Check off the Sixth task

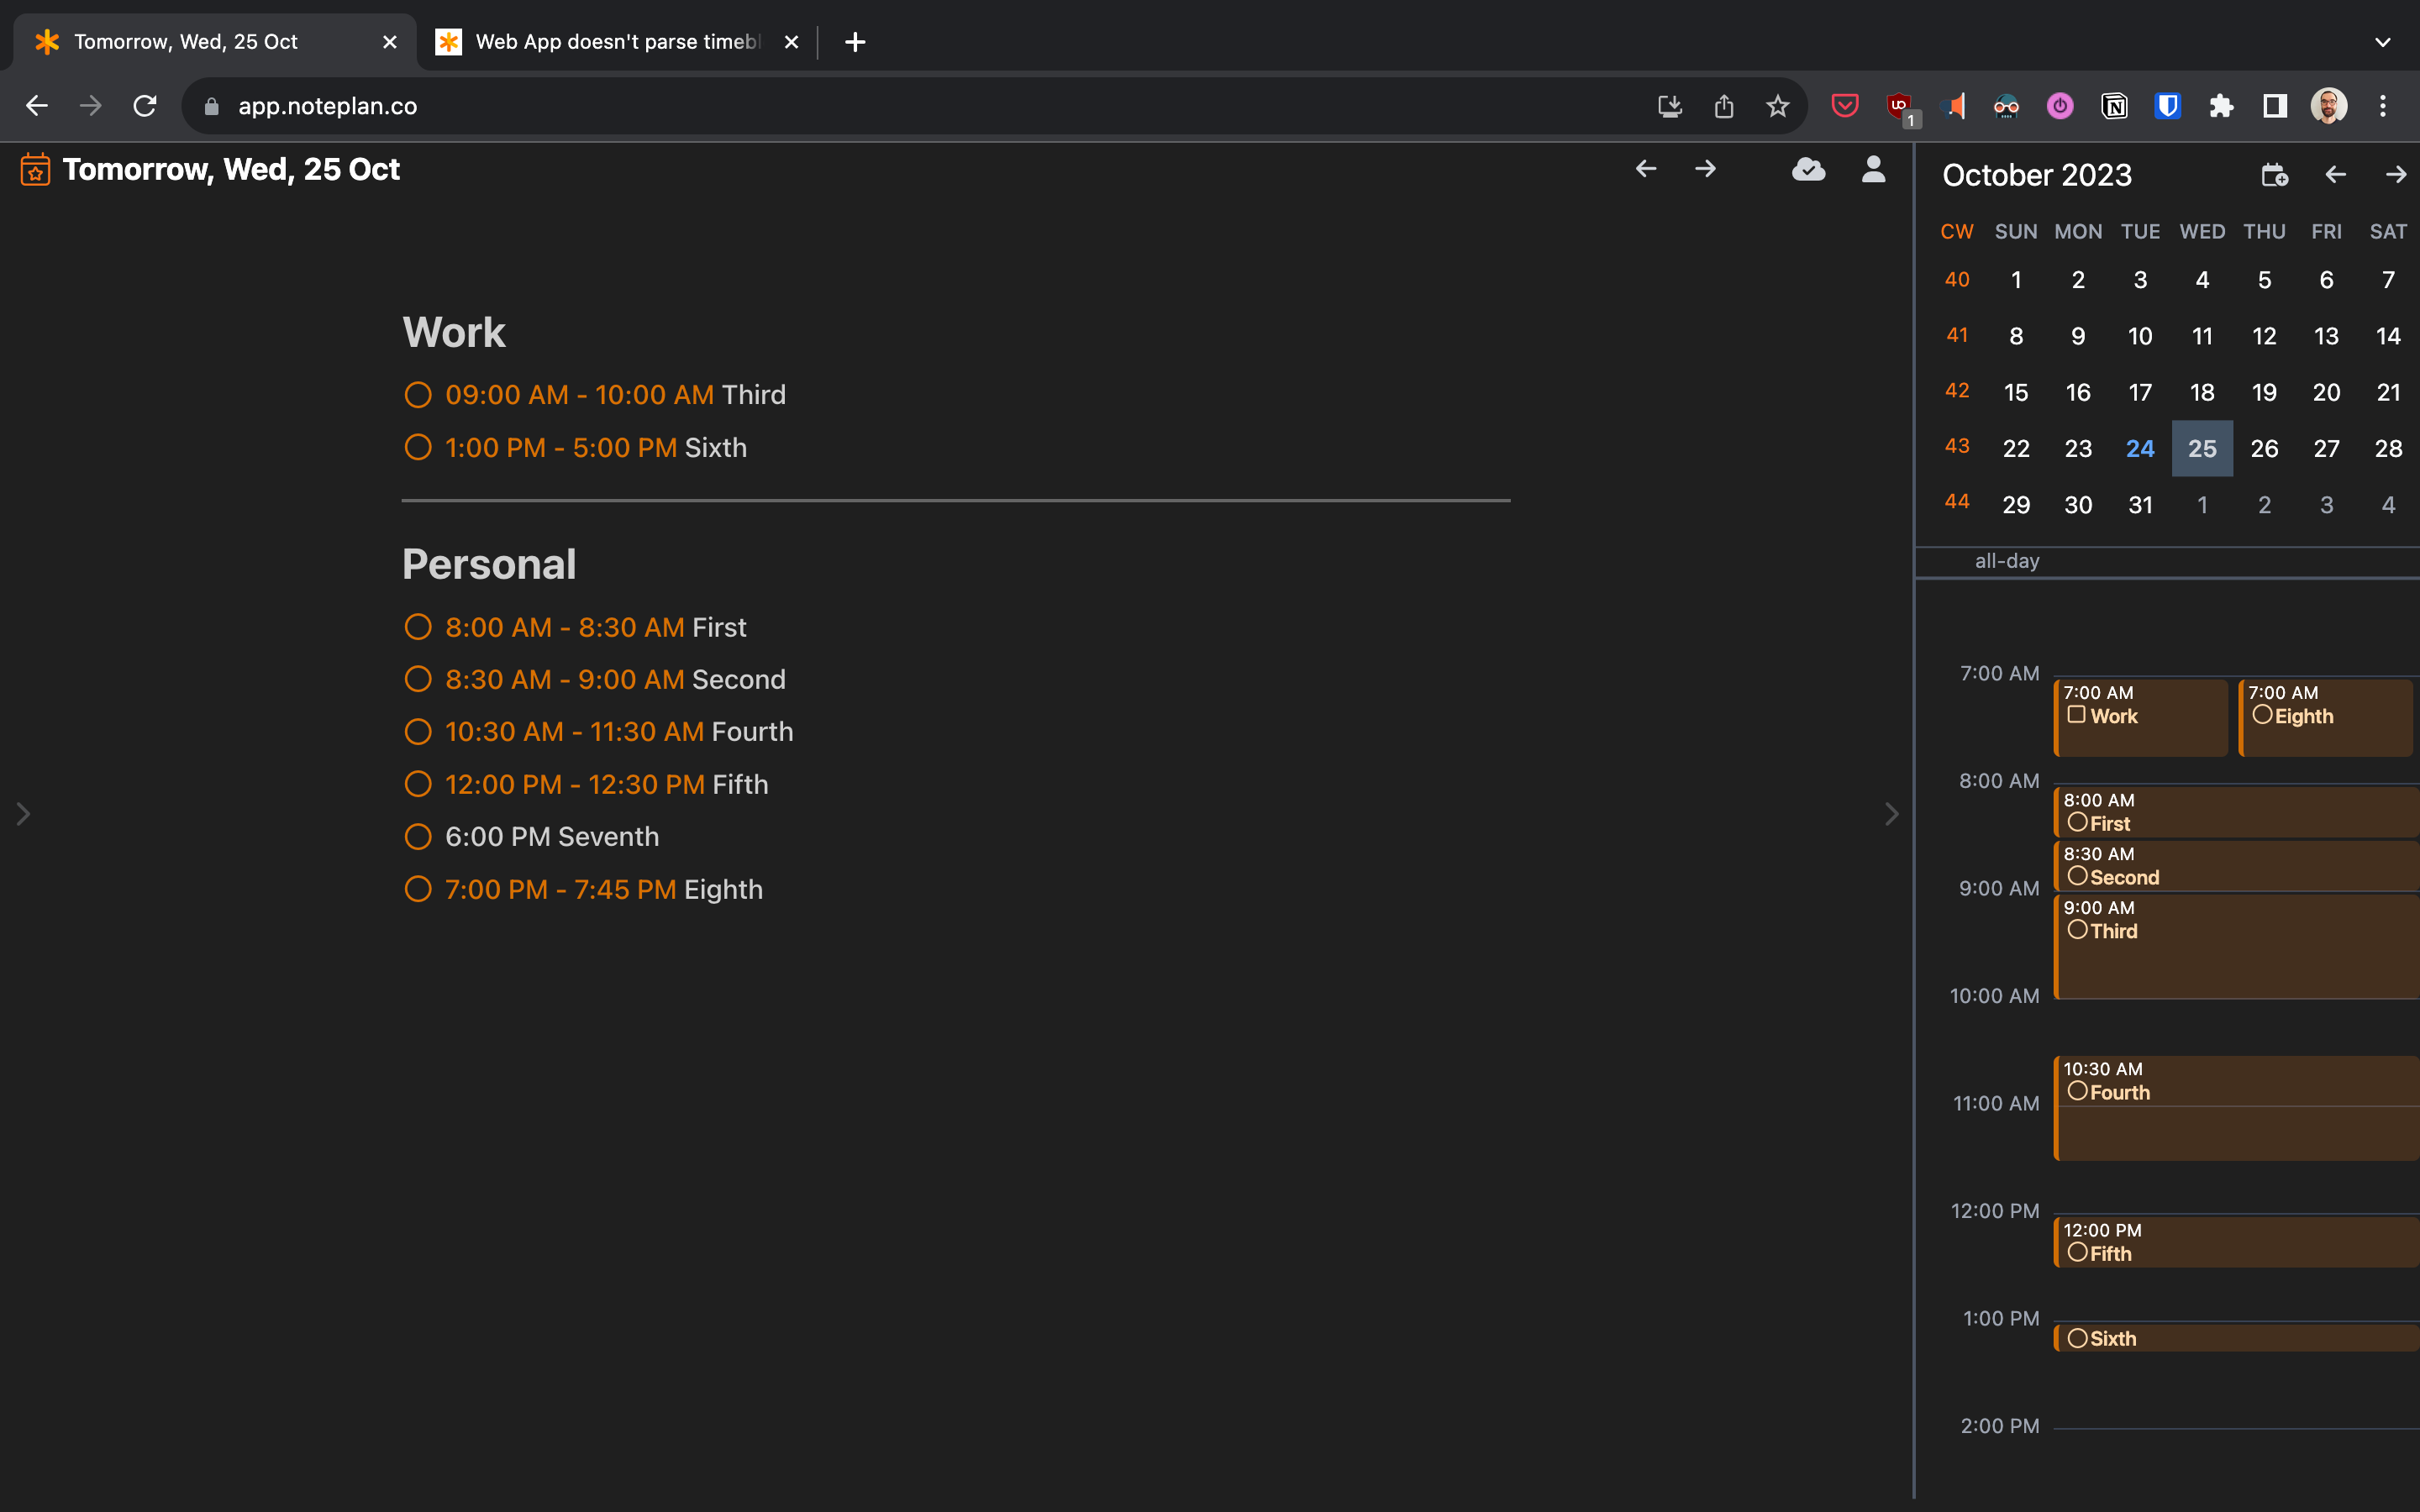coord(418,447)
